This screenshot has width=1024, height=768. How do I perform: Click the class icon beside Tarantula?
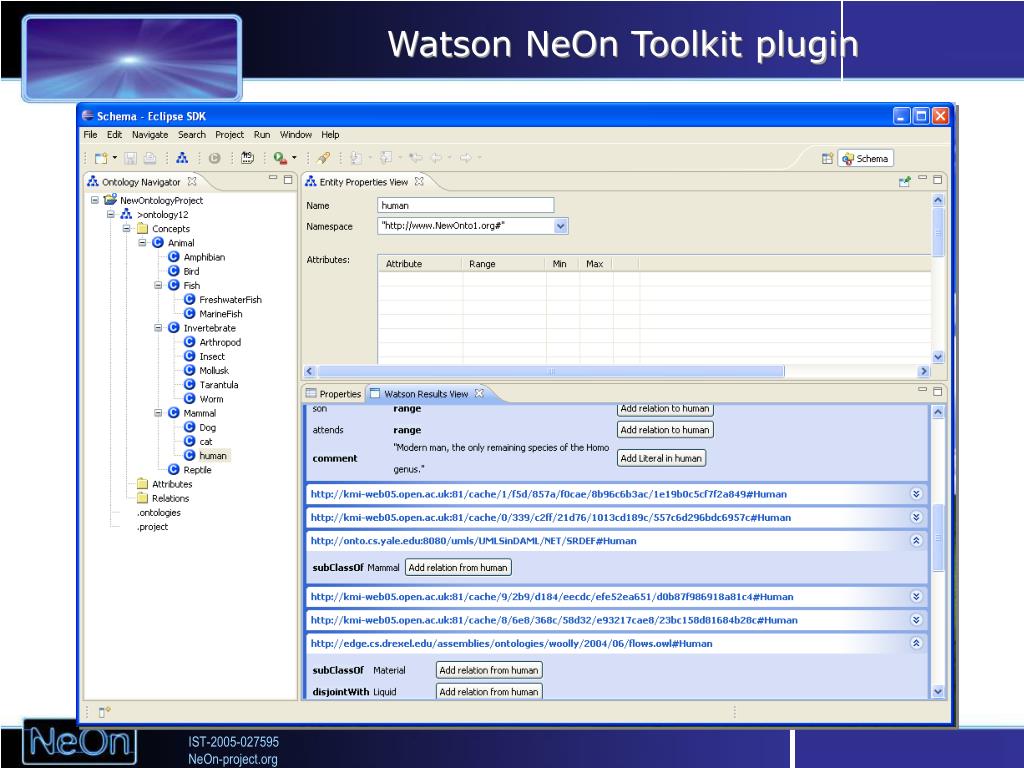click(x=189, y=385)
